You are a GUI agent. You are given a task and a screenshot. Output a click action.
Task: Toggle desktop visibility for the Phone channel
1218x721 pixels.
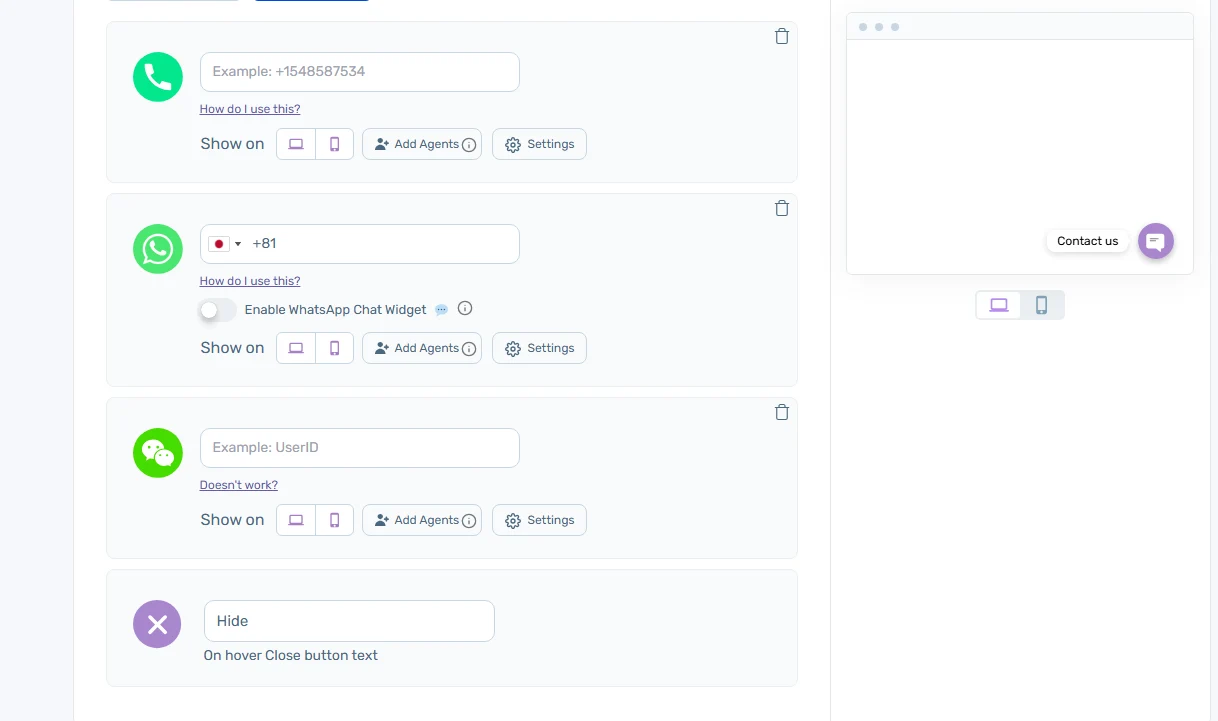(x=296, y=144)
